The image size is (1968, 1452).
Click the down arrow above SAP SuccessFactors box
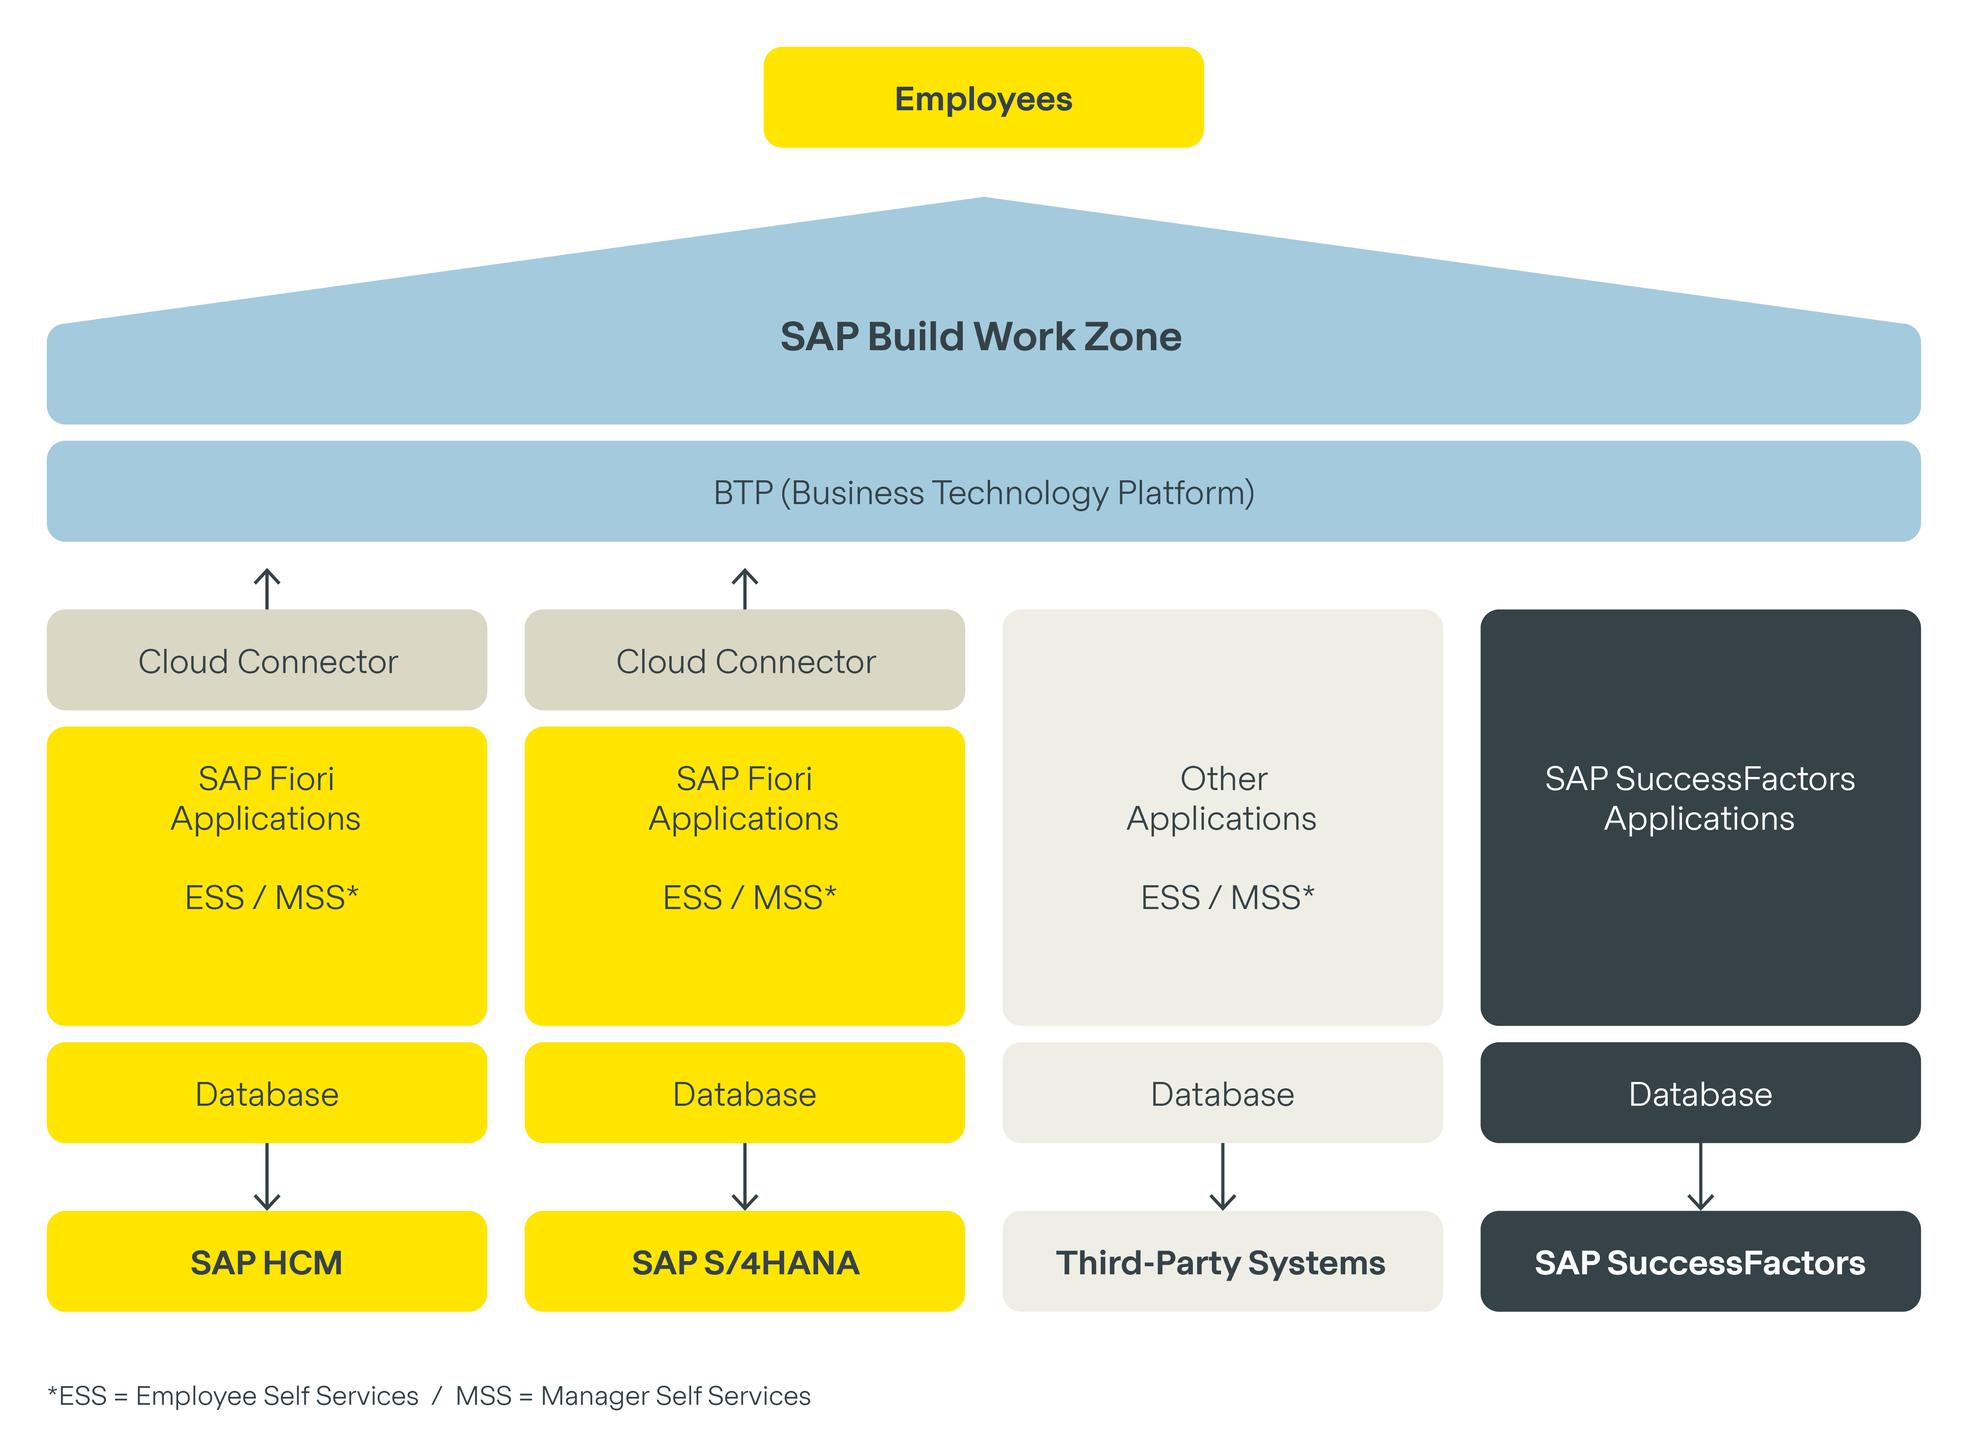(1700, 1177)
